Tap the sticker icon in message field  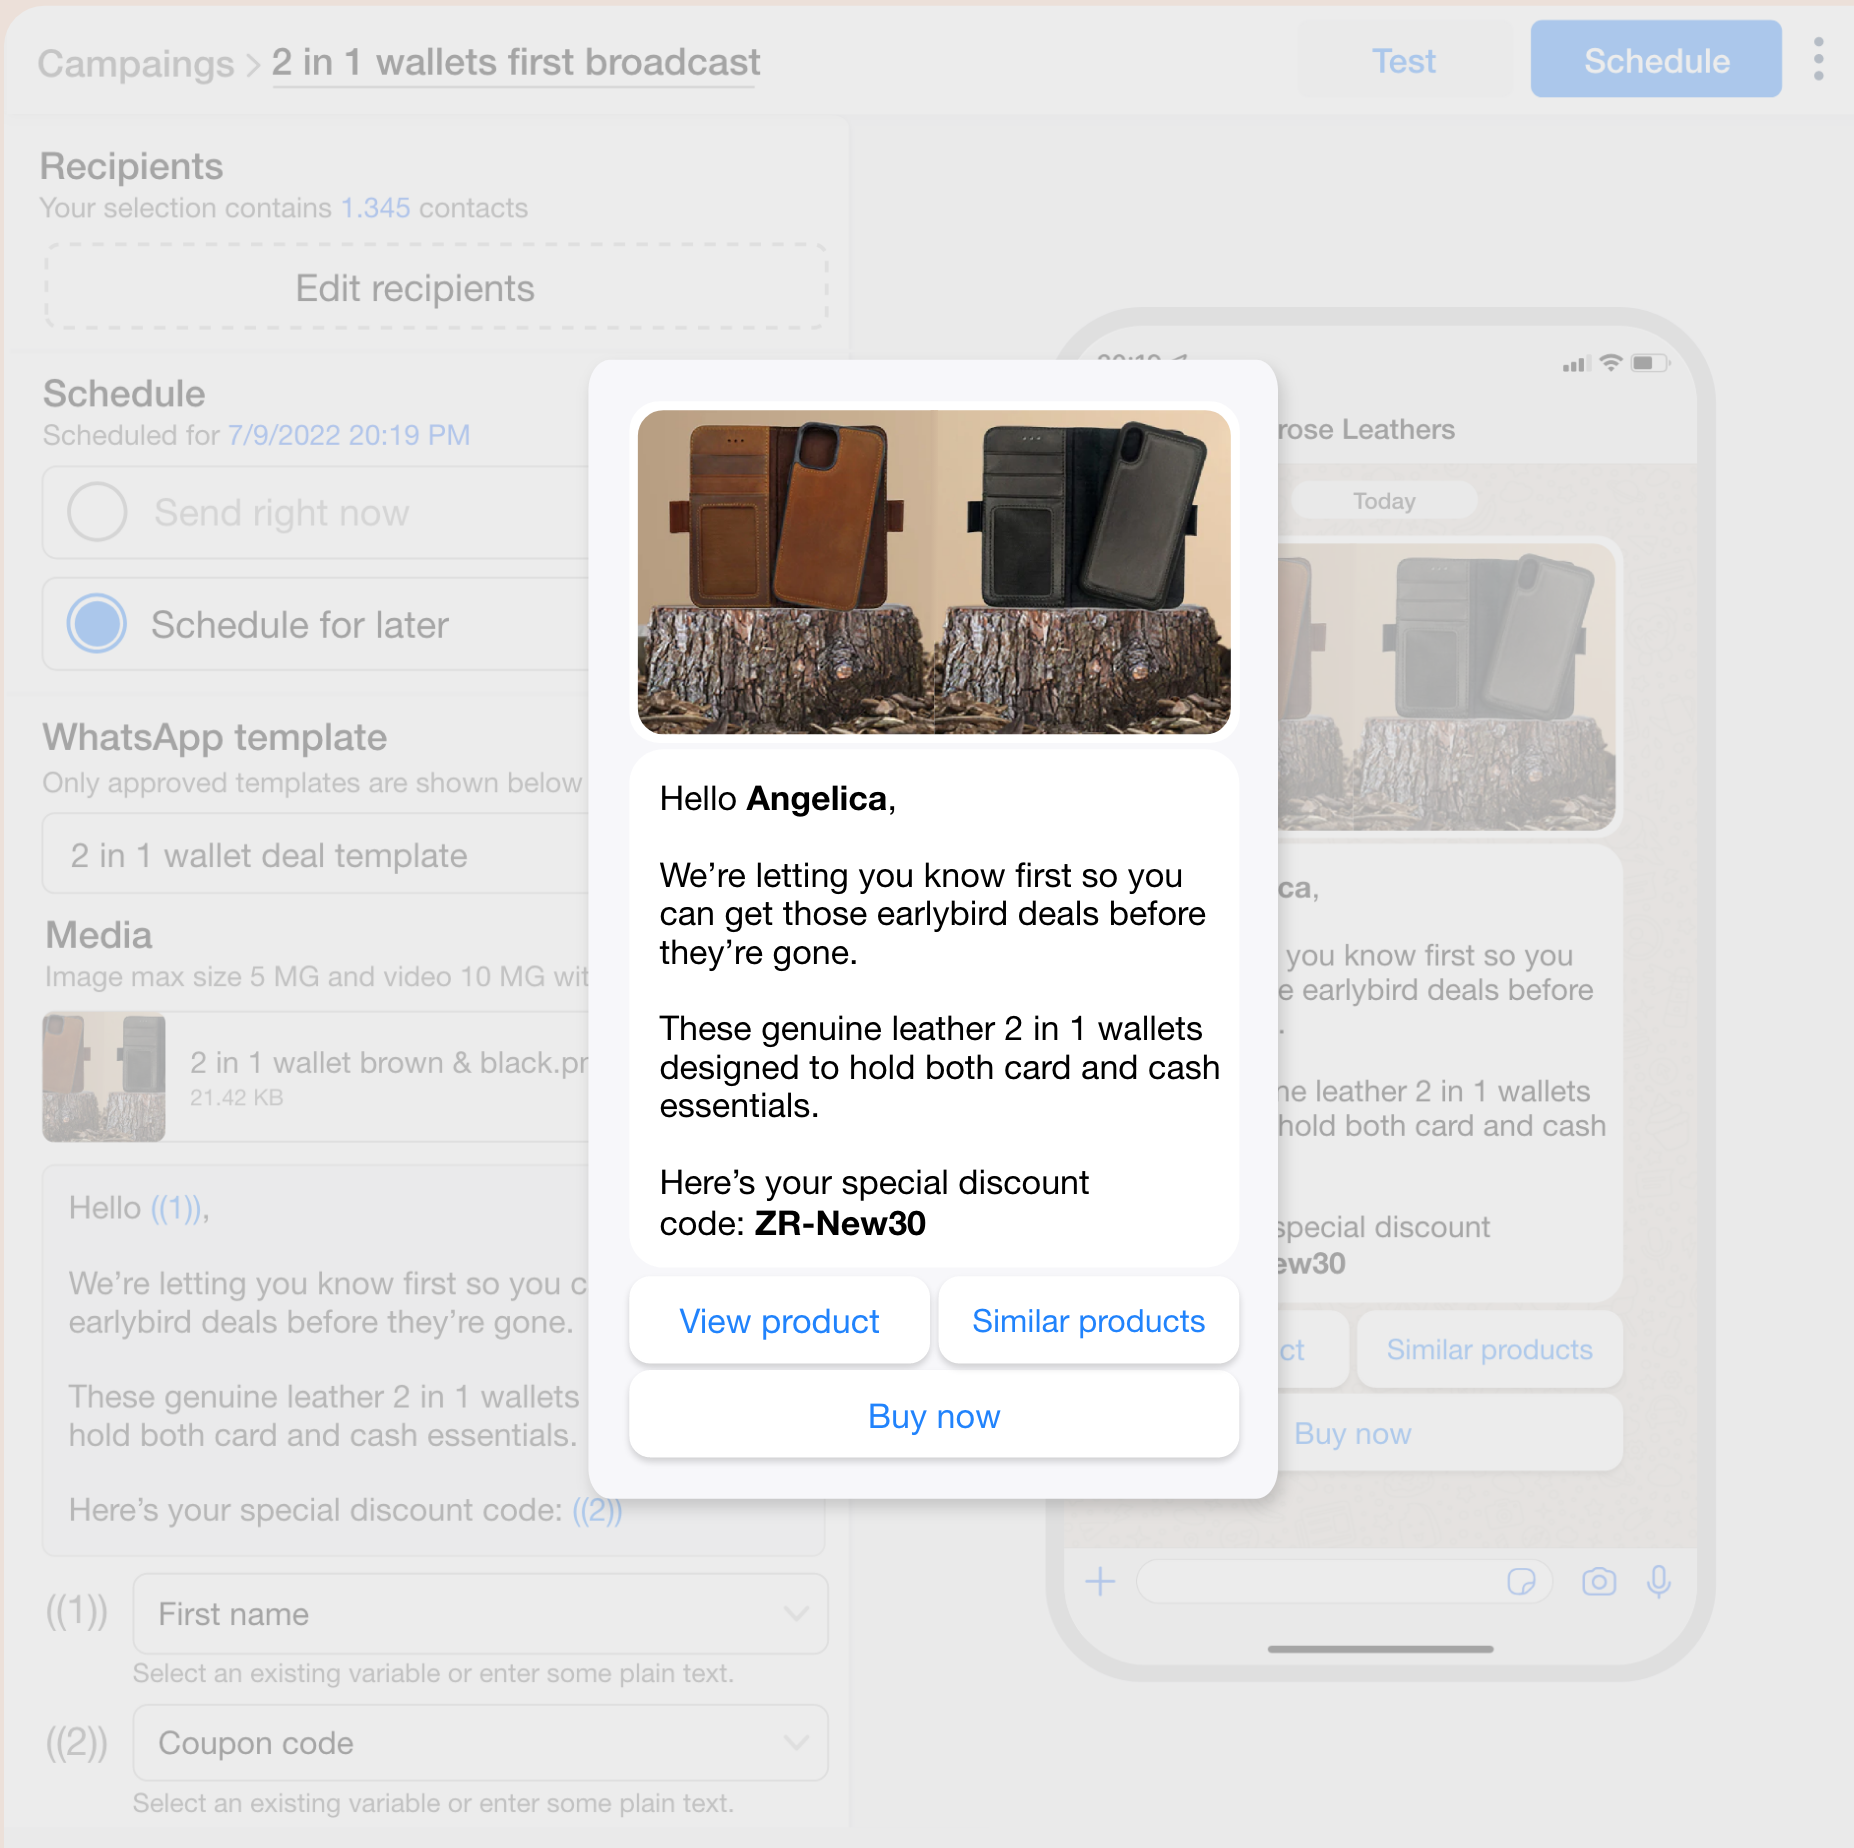pyautogui.click(x=1521, y=1581)
